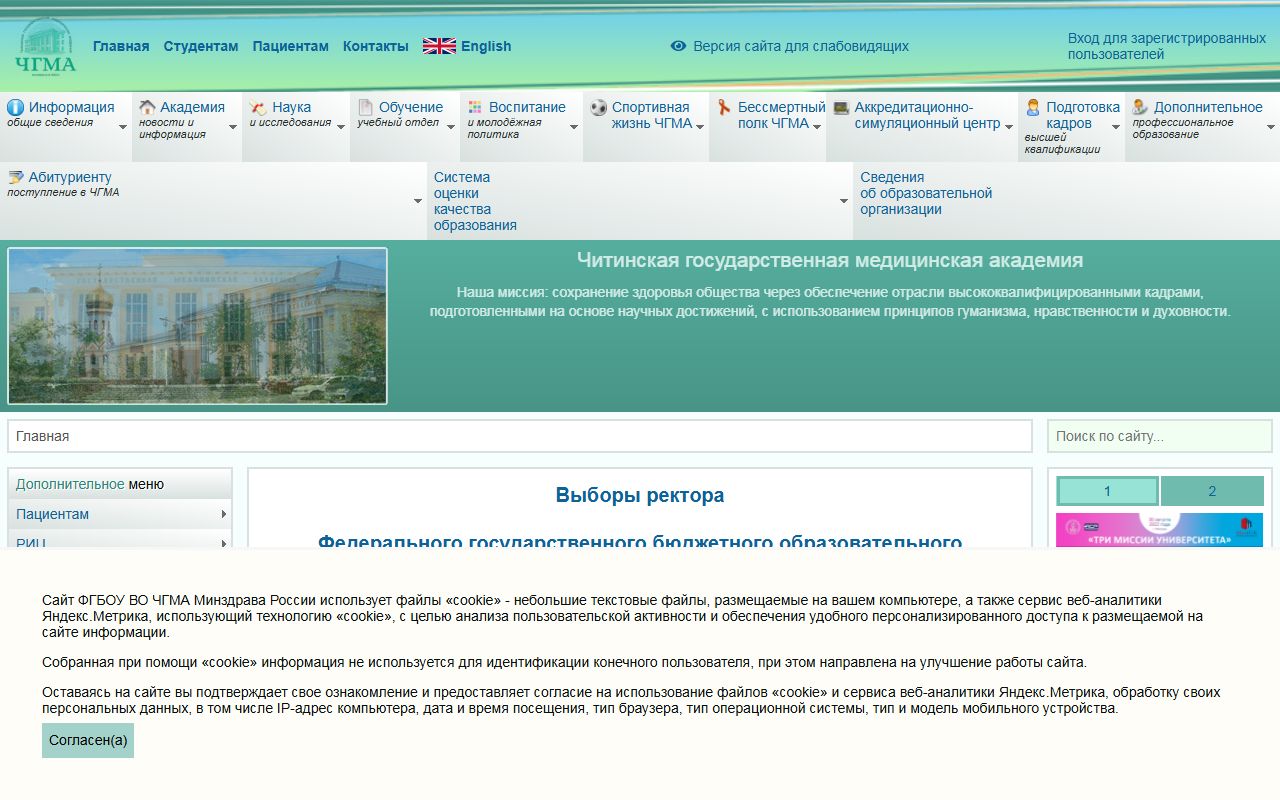Click the eye icon for visually impaired version
Viewport: 1280px width, 800px height.
pyautogui.click(x=678, y=46)
